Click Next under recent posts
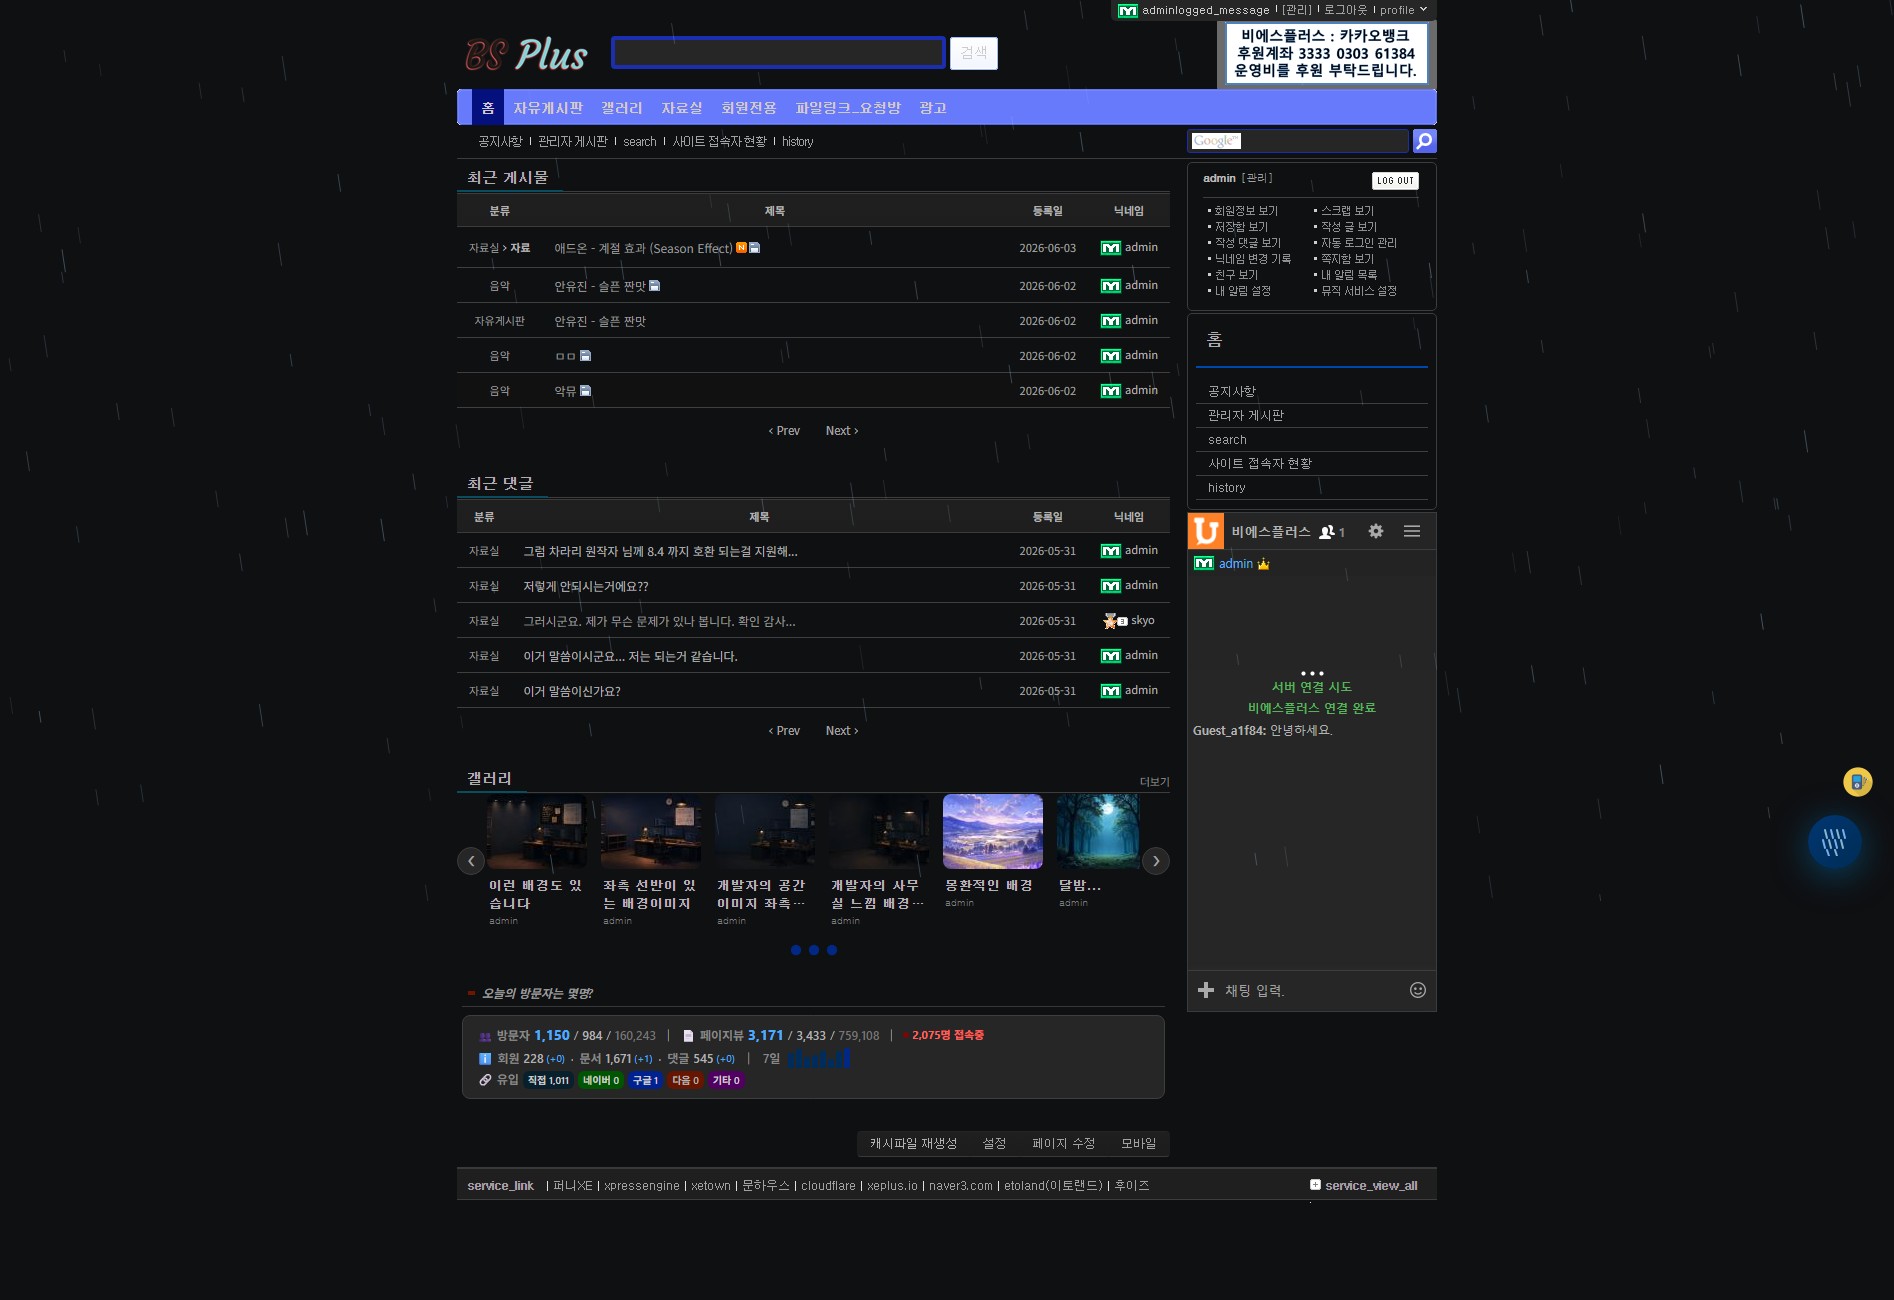1894x1300 pixels. [x=842, y=431]
